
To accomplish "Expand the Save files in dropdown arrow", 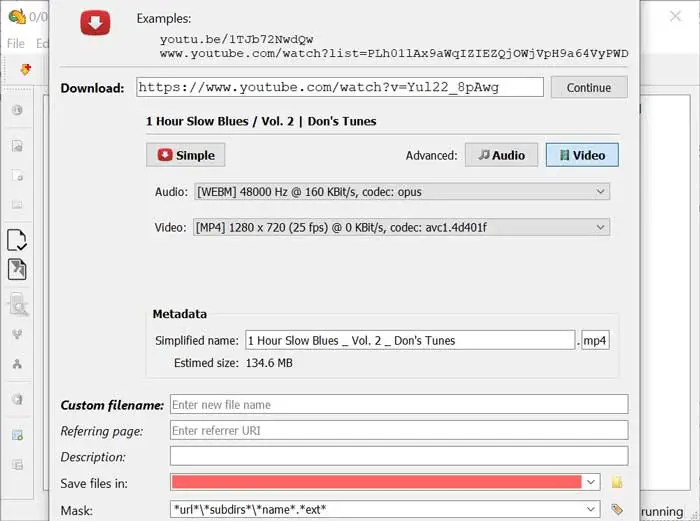I will pos(591,482).
